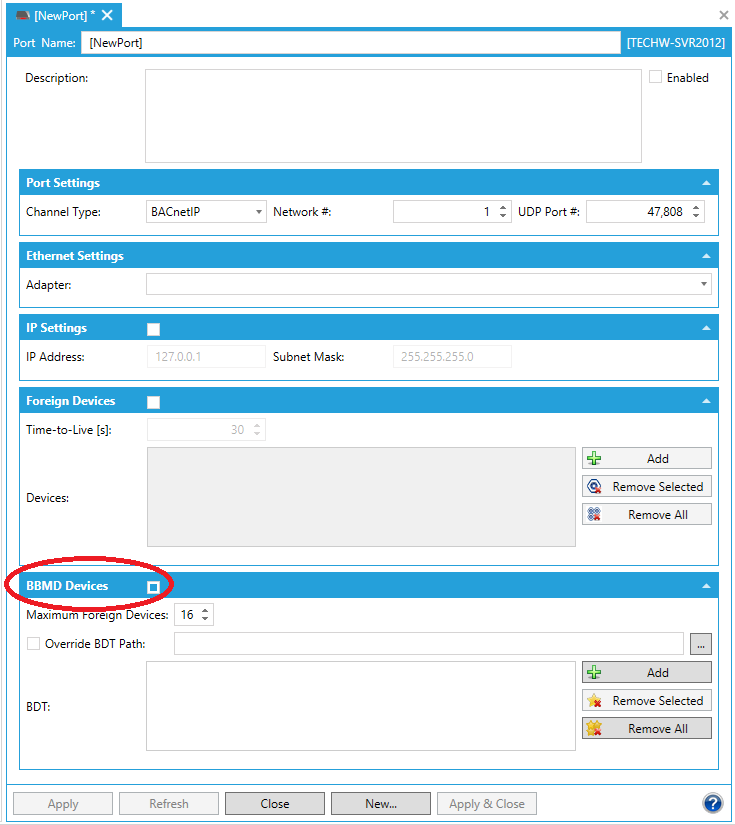This screenshot has height=825, width=735.
Task: Enable the port with the Enabled checkbox
Action: (x=656, y=77)
